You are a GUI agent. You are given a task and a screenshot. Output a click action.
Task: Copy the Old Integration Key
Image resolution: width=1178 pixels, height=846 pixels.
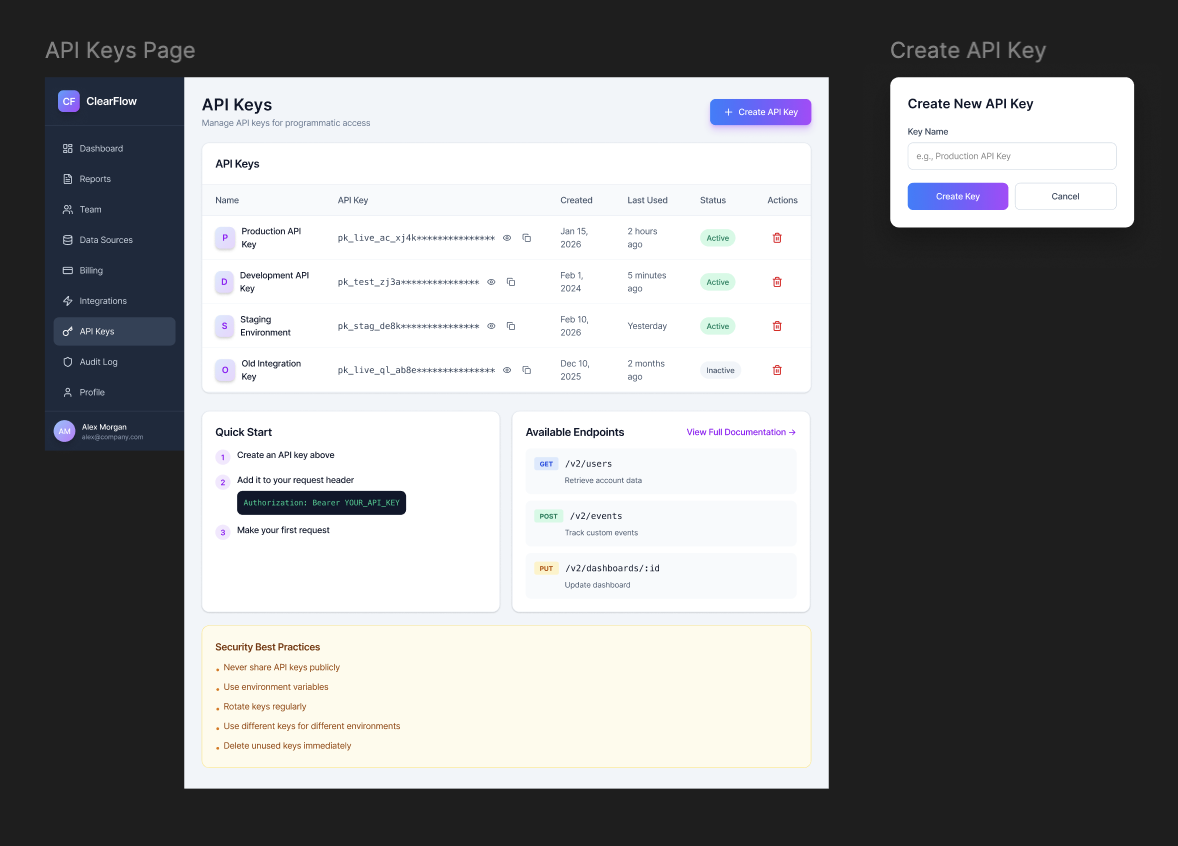coord(527,370)
